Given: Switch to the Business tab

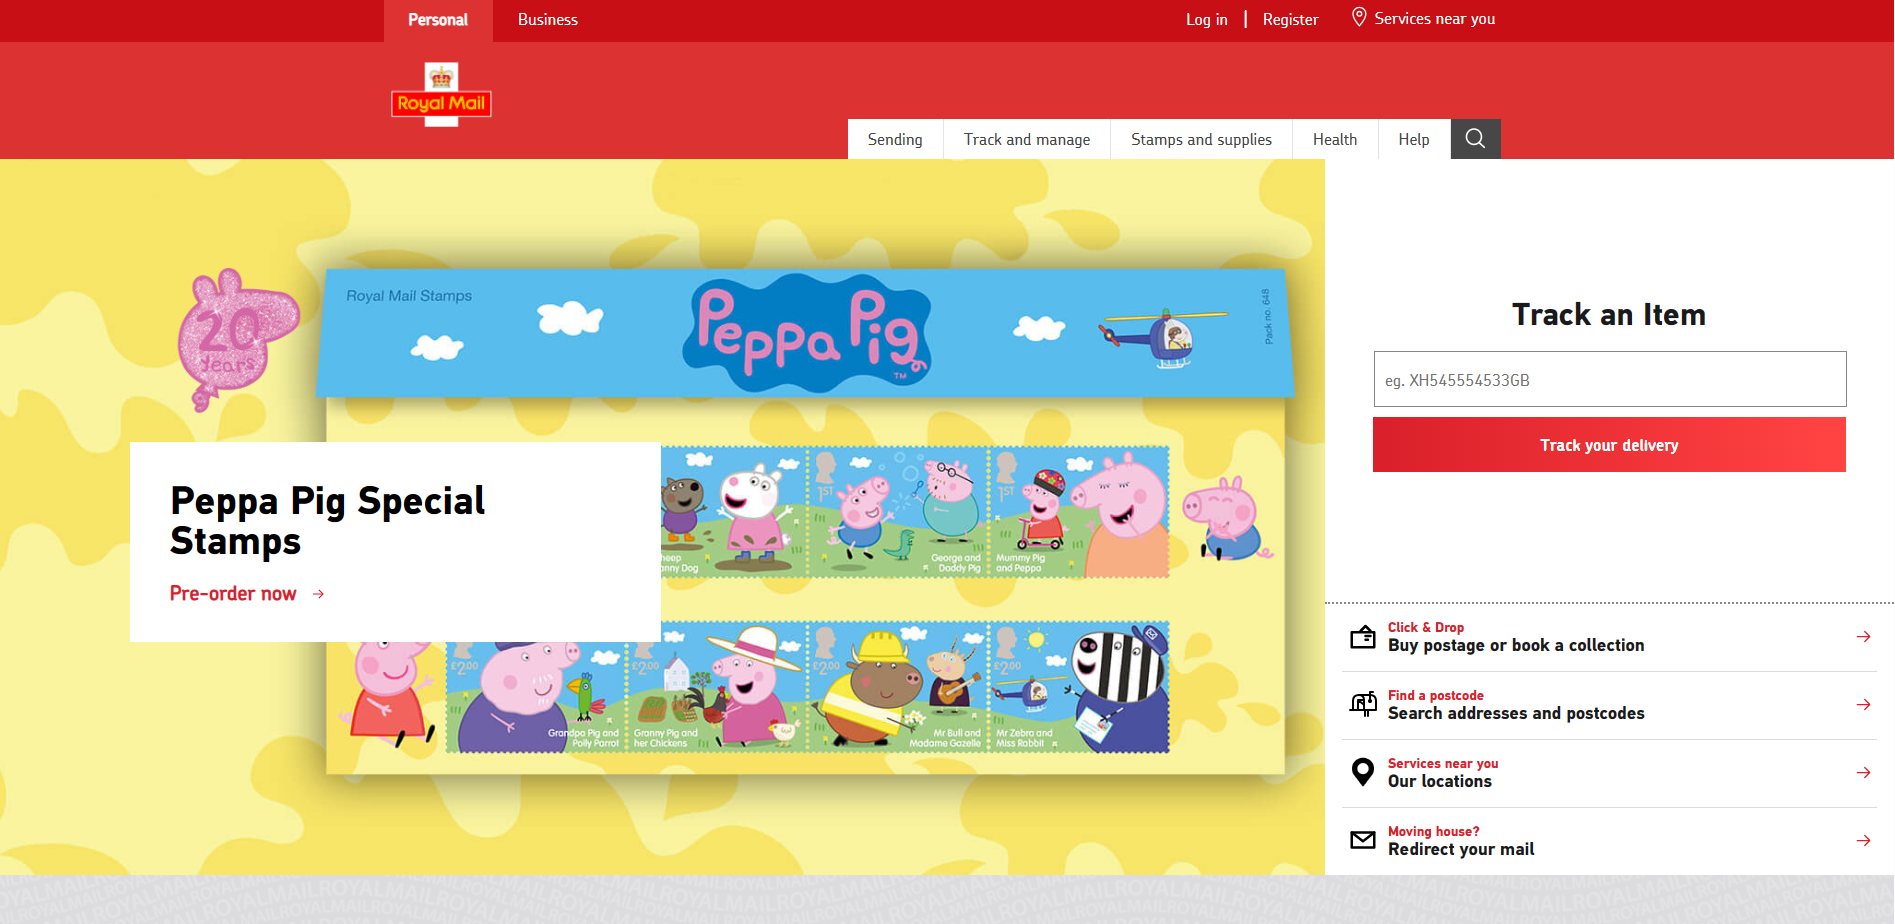Looking at the screenshot, I should click(547, 20).
